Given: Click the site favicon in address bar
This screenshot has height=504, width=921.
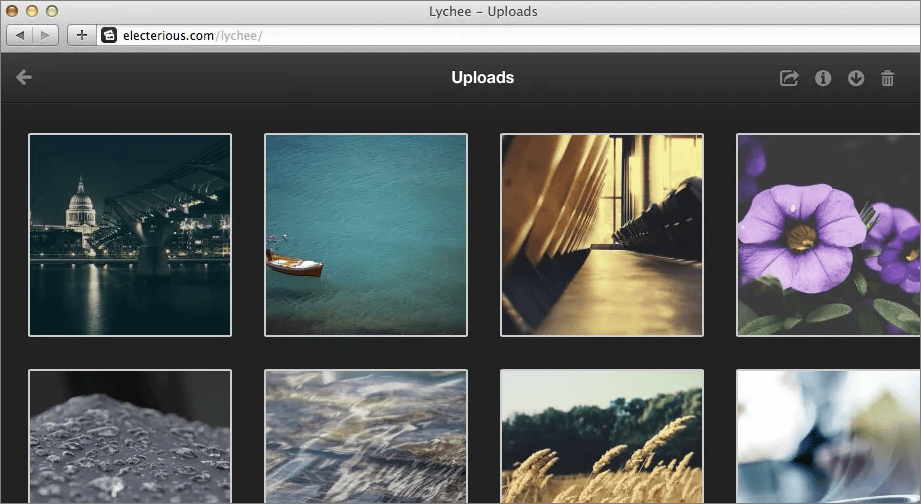Looking at the screenshot, I should point(109,35).
